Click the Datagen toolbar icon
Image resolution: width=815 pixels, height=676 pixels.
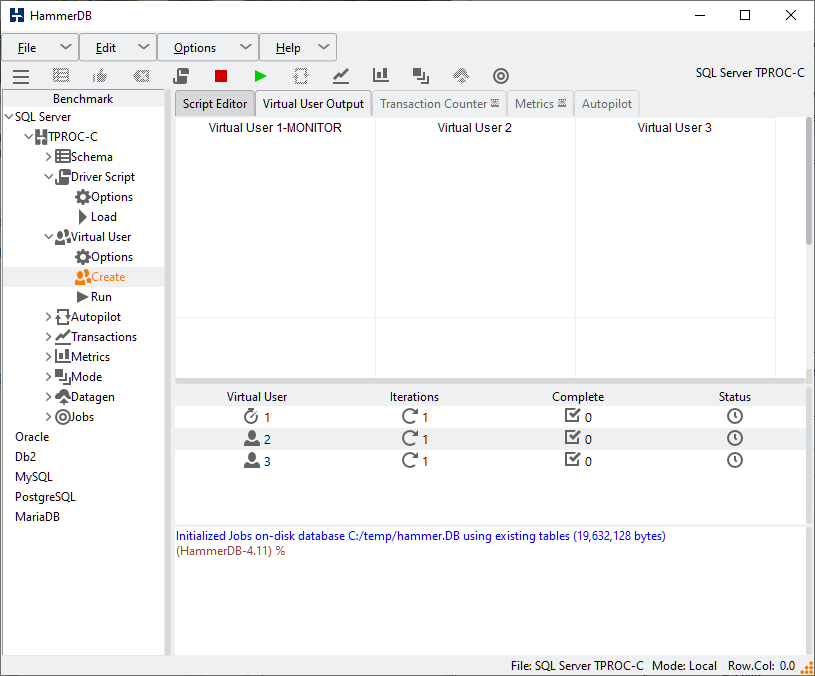[x=461, y=76]
